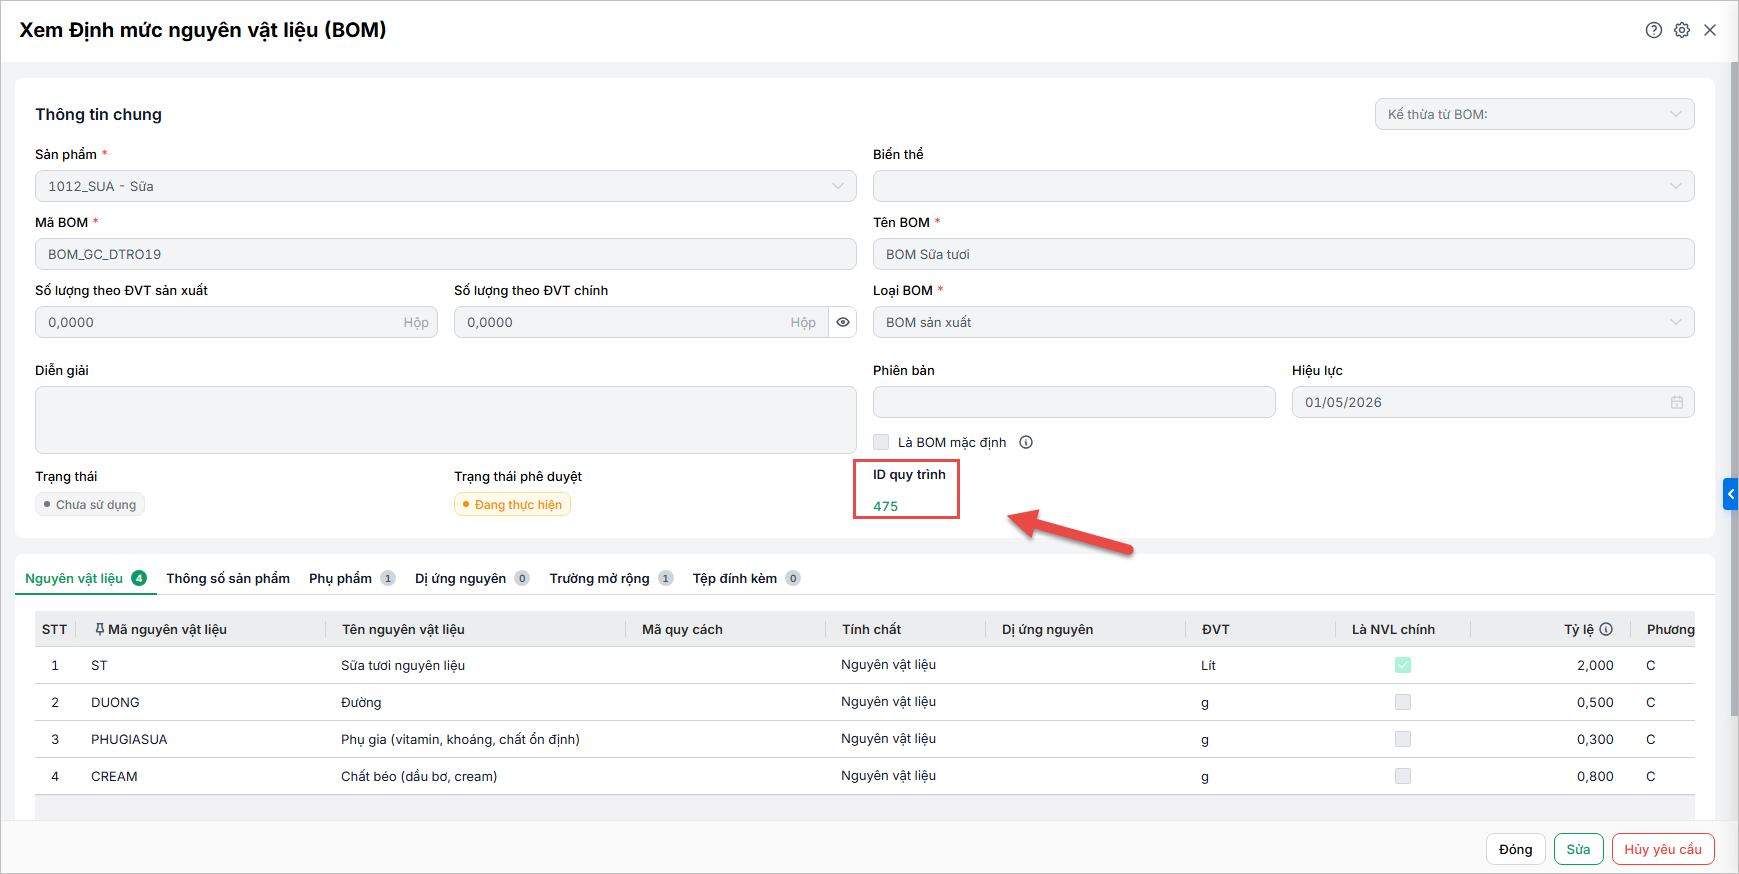
Task: Click the Chất béo (dầu bơ, cream) cell
Action: pos(419,776)
